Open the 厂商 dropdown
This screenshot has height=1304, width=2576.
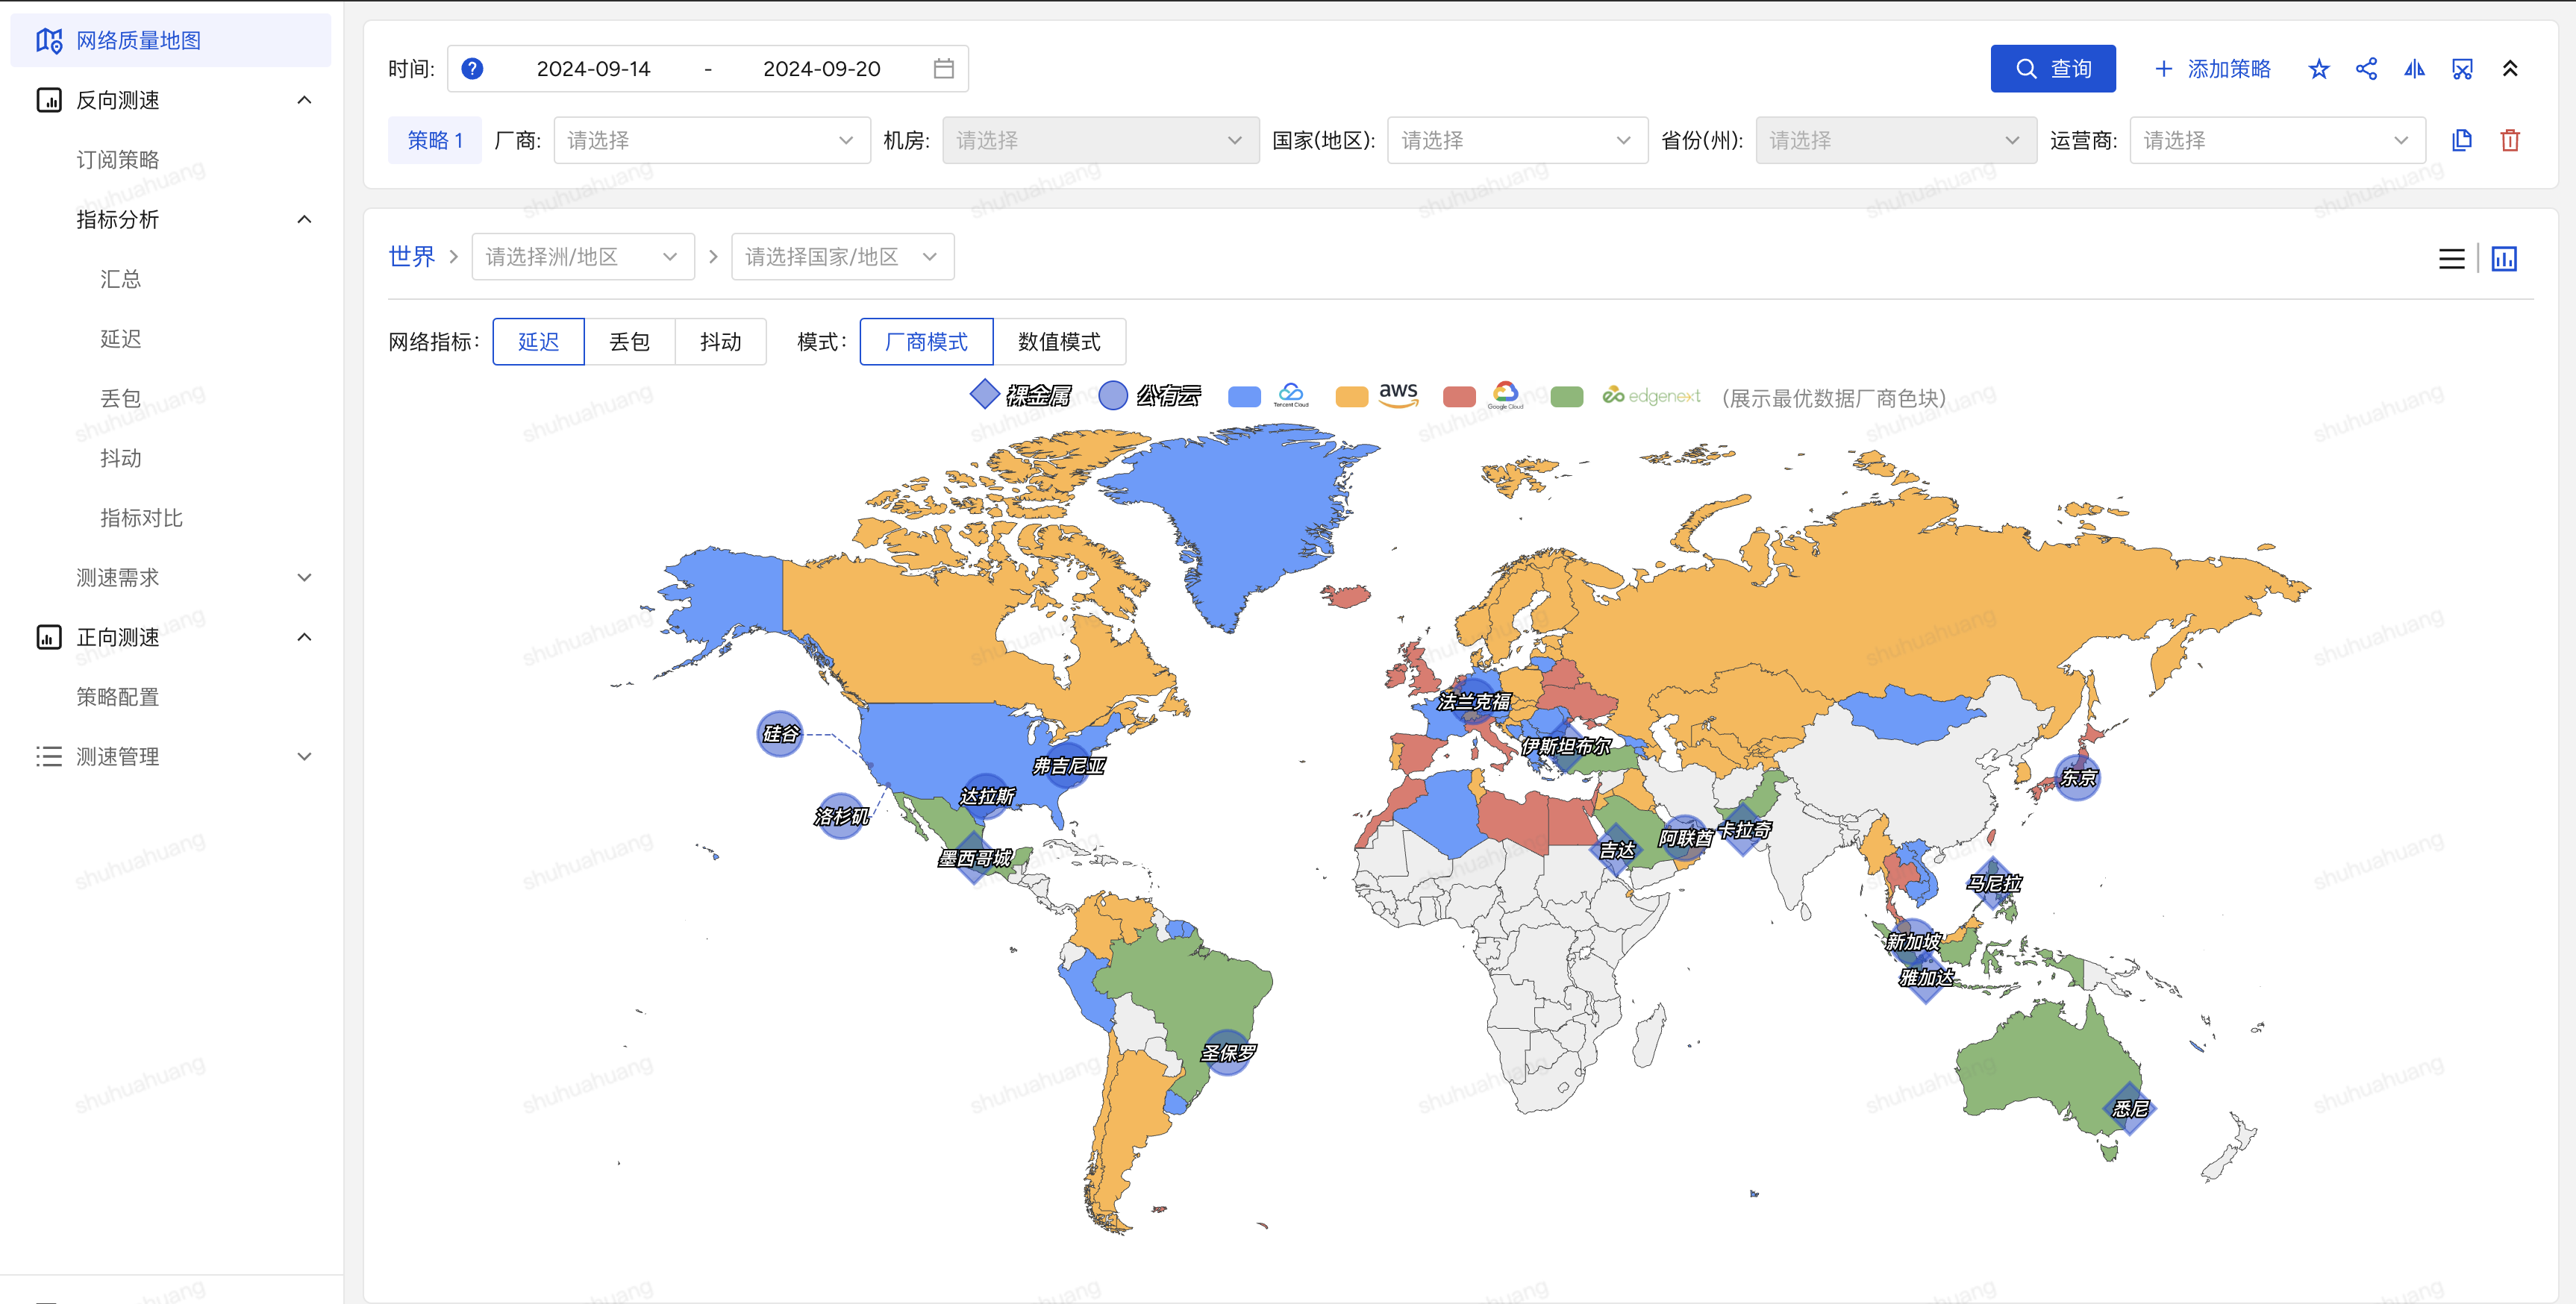pos(711,140)
